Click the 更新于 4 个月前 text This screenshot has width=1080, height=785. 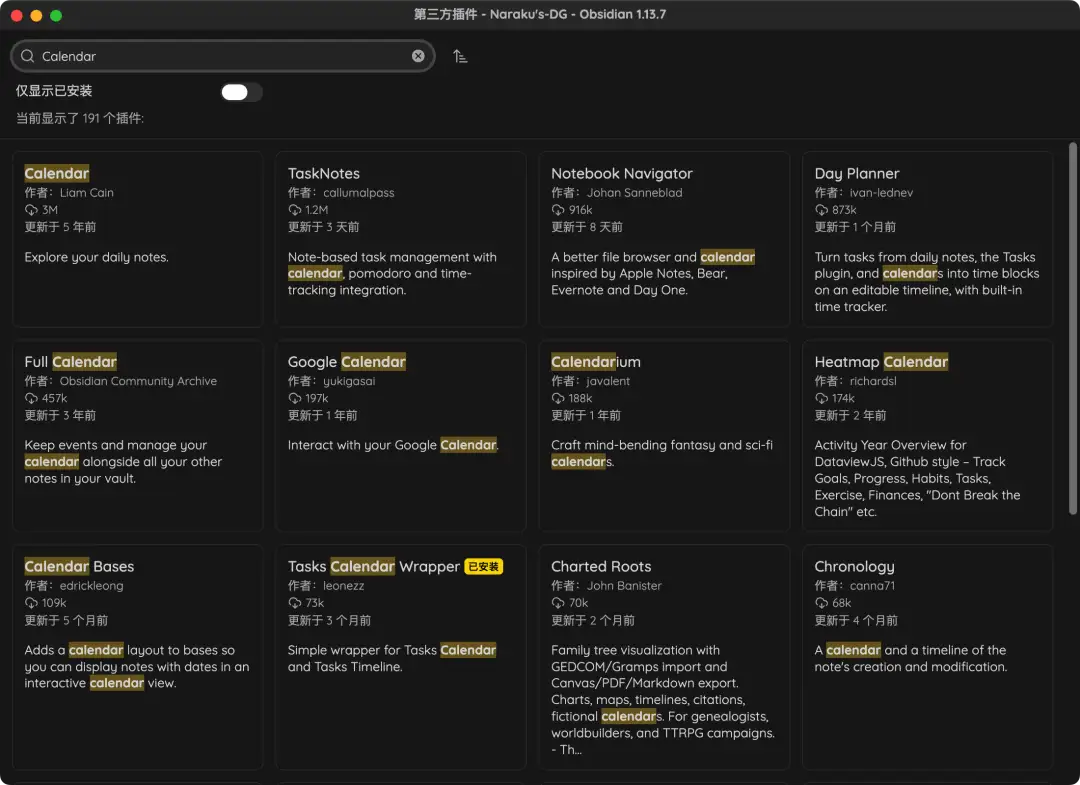click(856, 620)
